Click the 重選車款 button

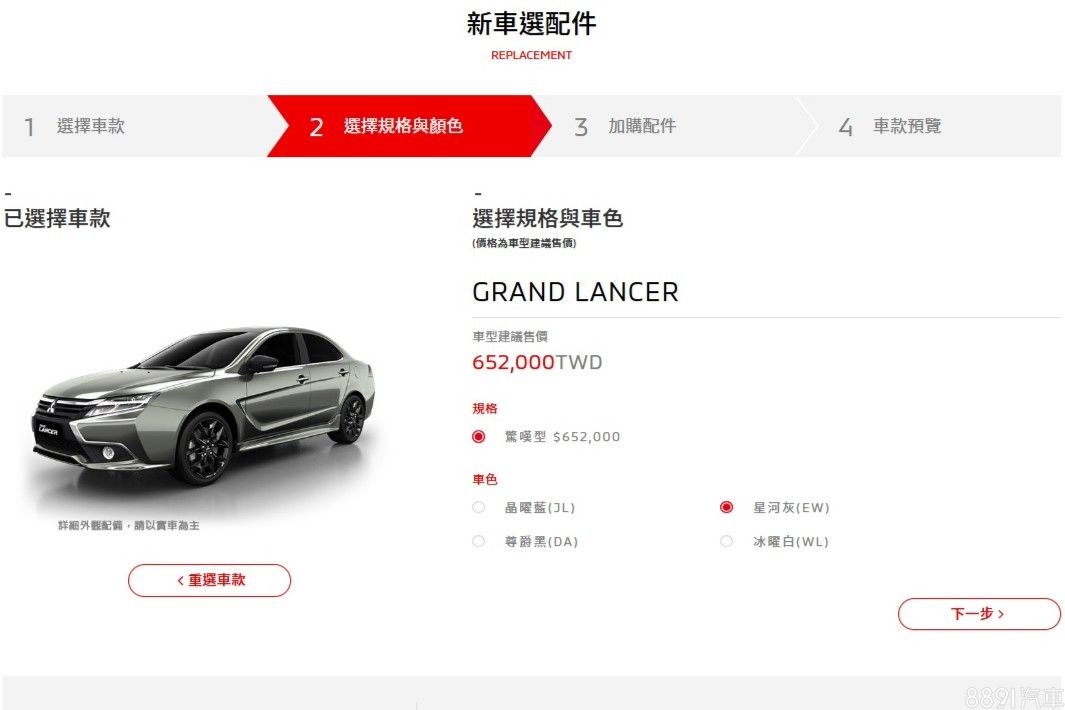209,580
